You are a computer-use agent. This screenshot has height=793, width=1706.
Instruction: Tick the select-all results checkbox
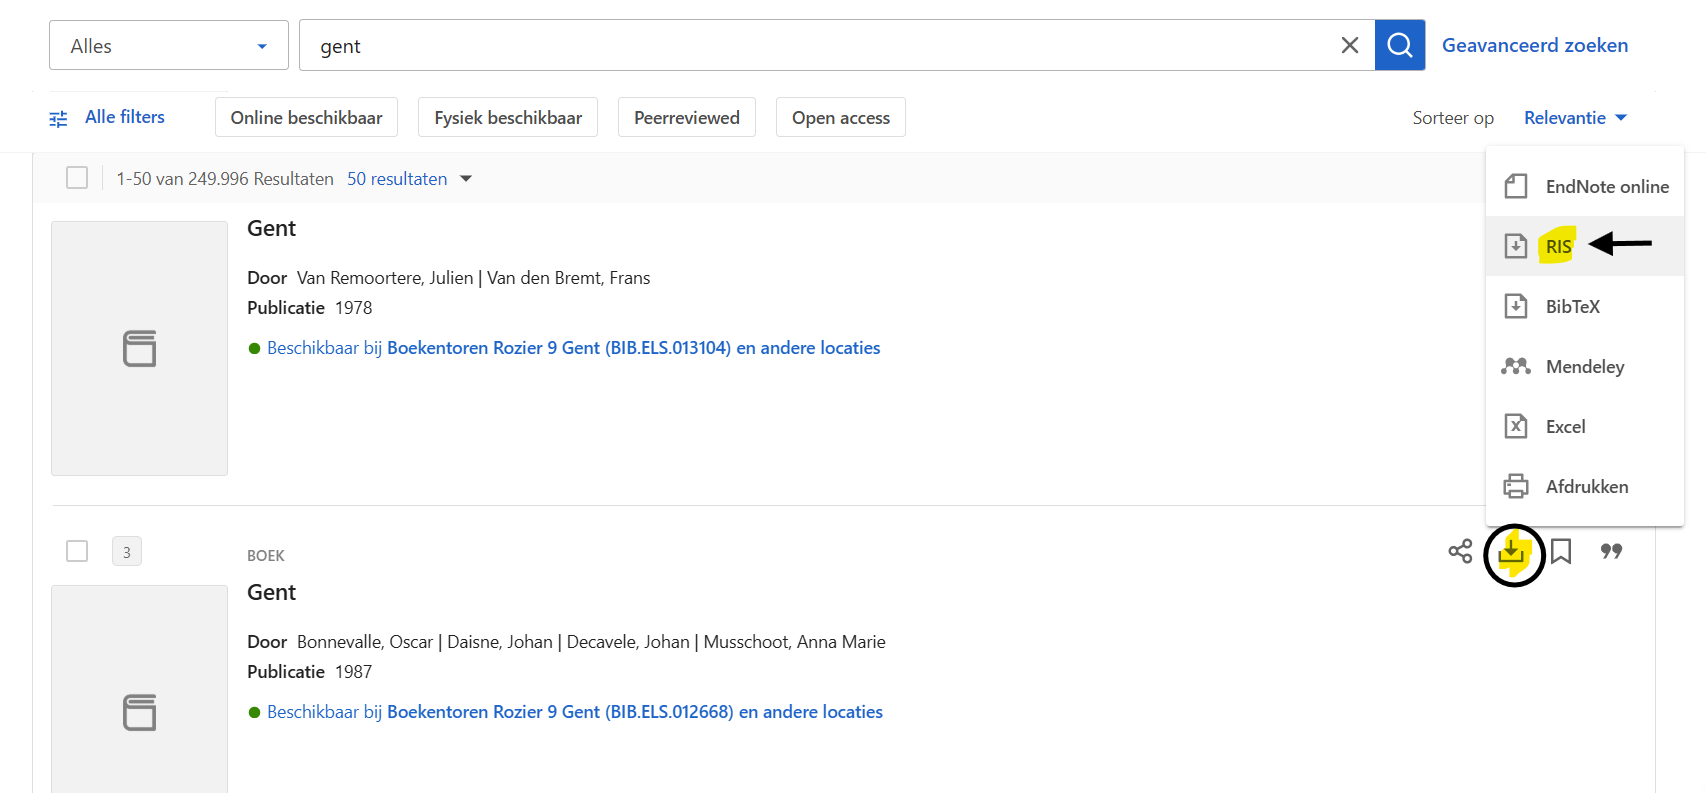tap(77, 178)
